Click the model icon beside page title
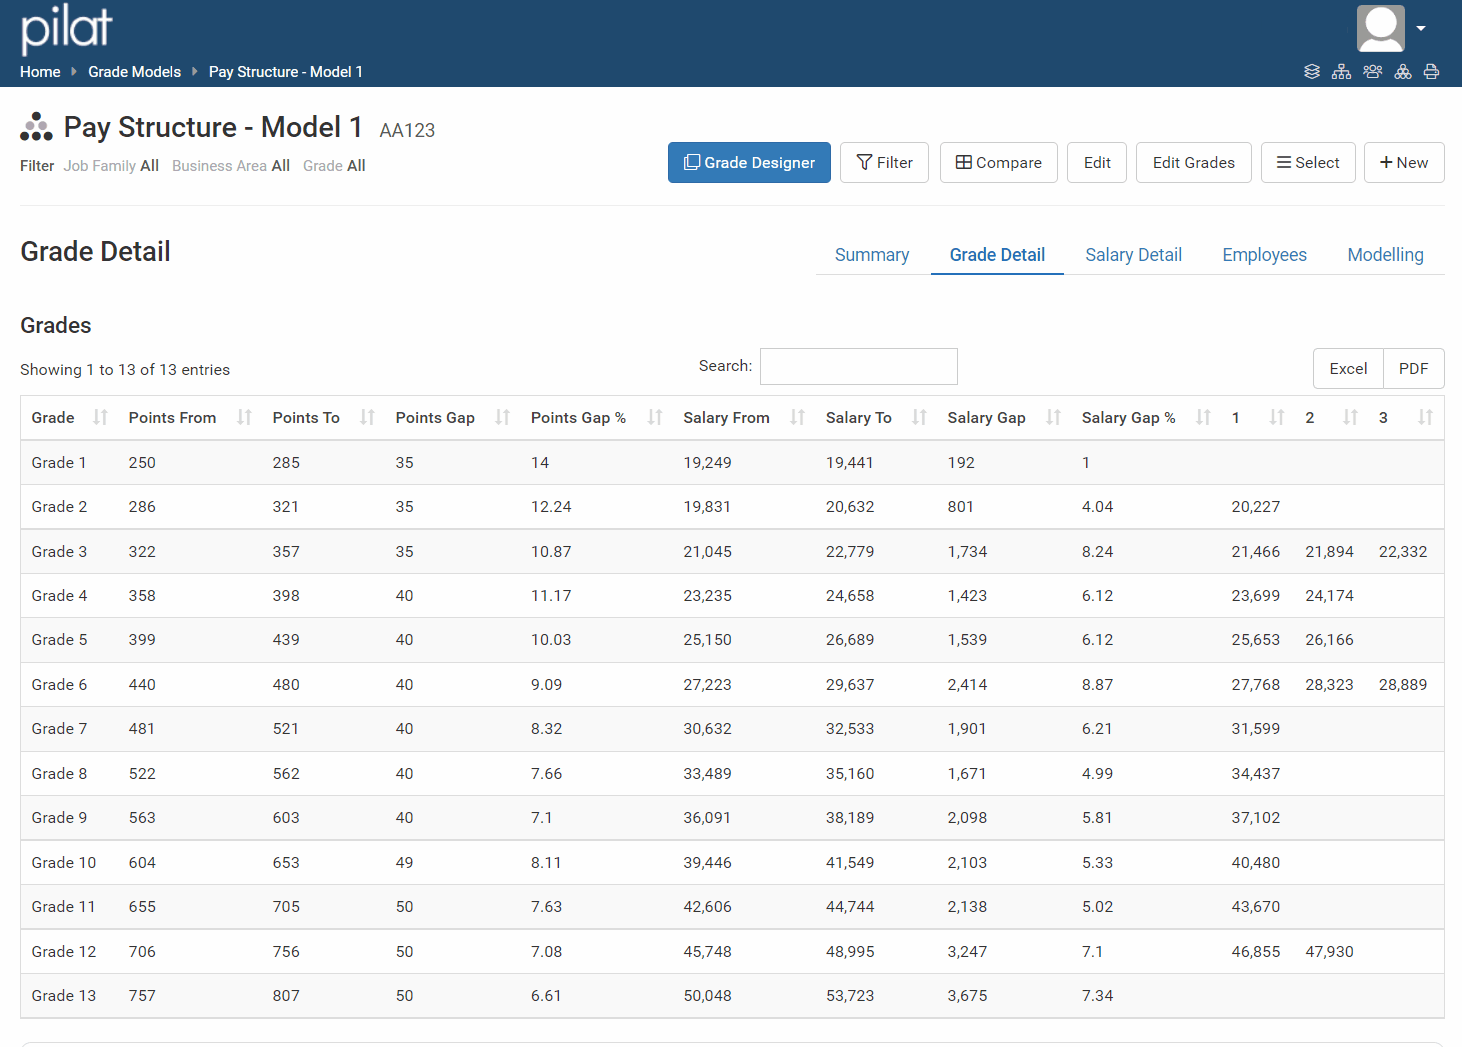This screenshot has width=1462, height=1047. tap(36, 127)
